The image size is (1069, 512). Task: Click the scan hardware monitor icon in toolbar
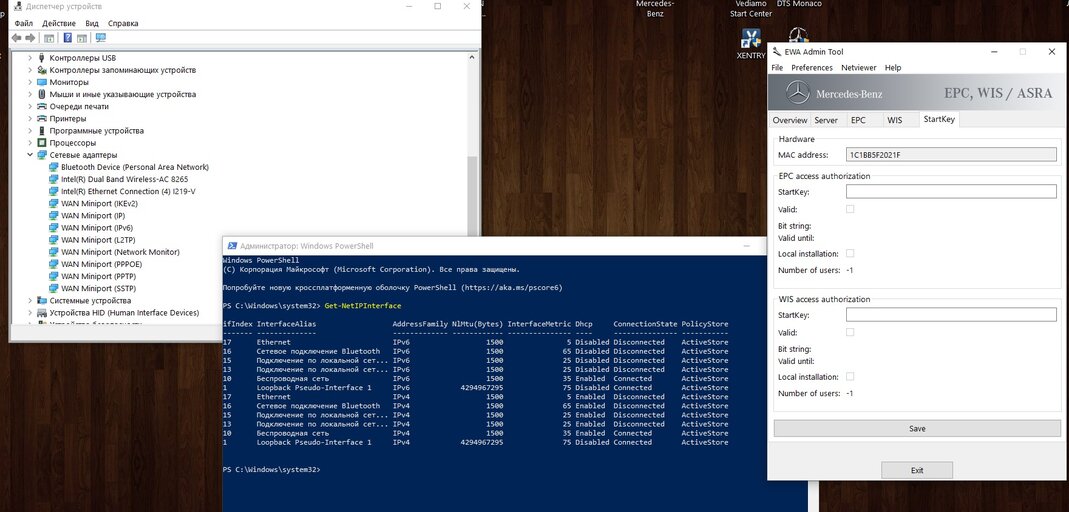(101, 38)
